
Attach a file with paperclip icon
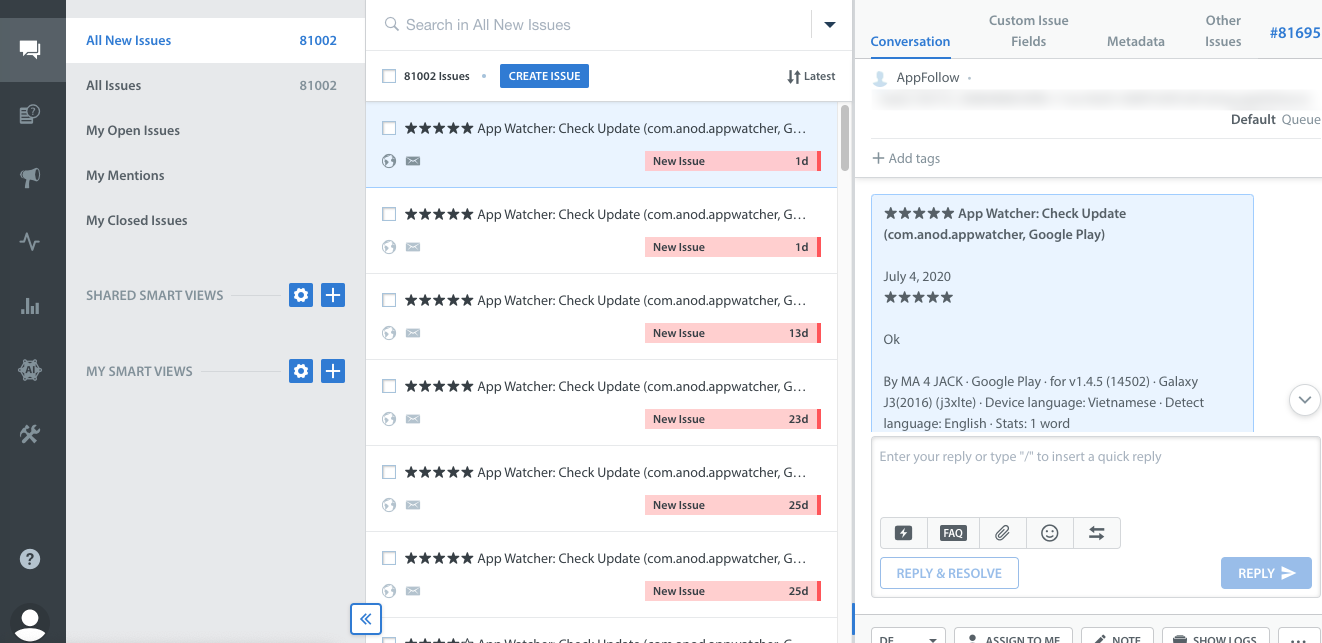pos(1002,533)
